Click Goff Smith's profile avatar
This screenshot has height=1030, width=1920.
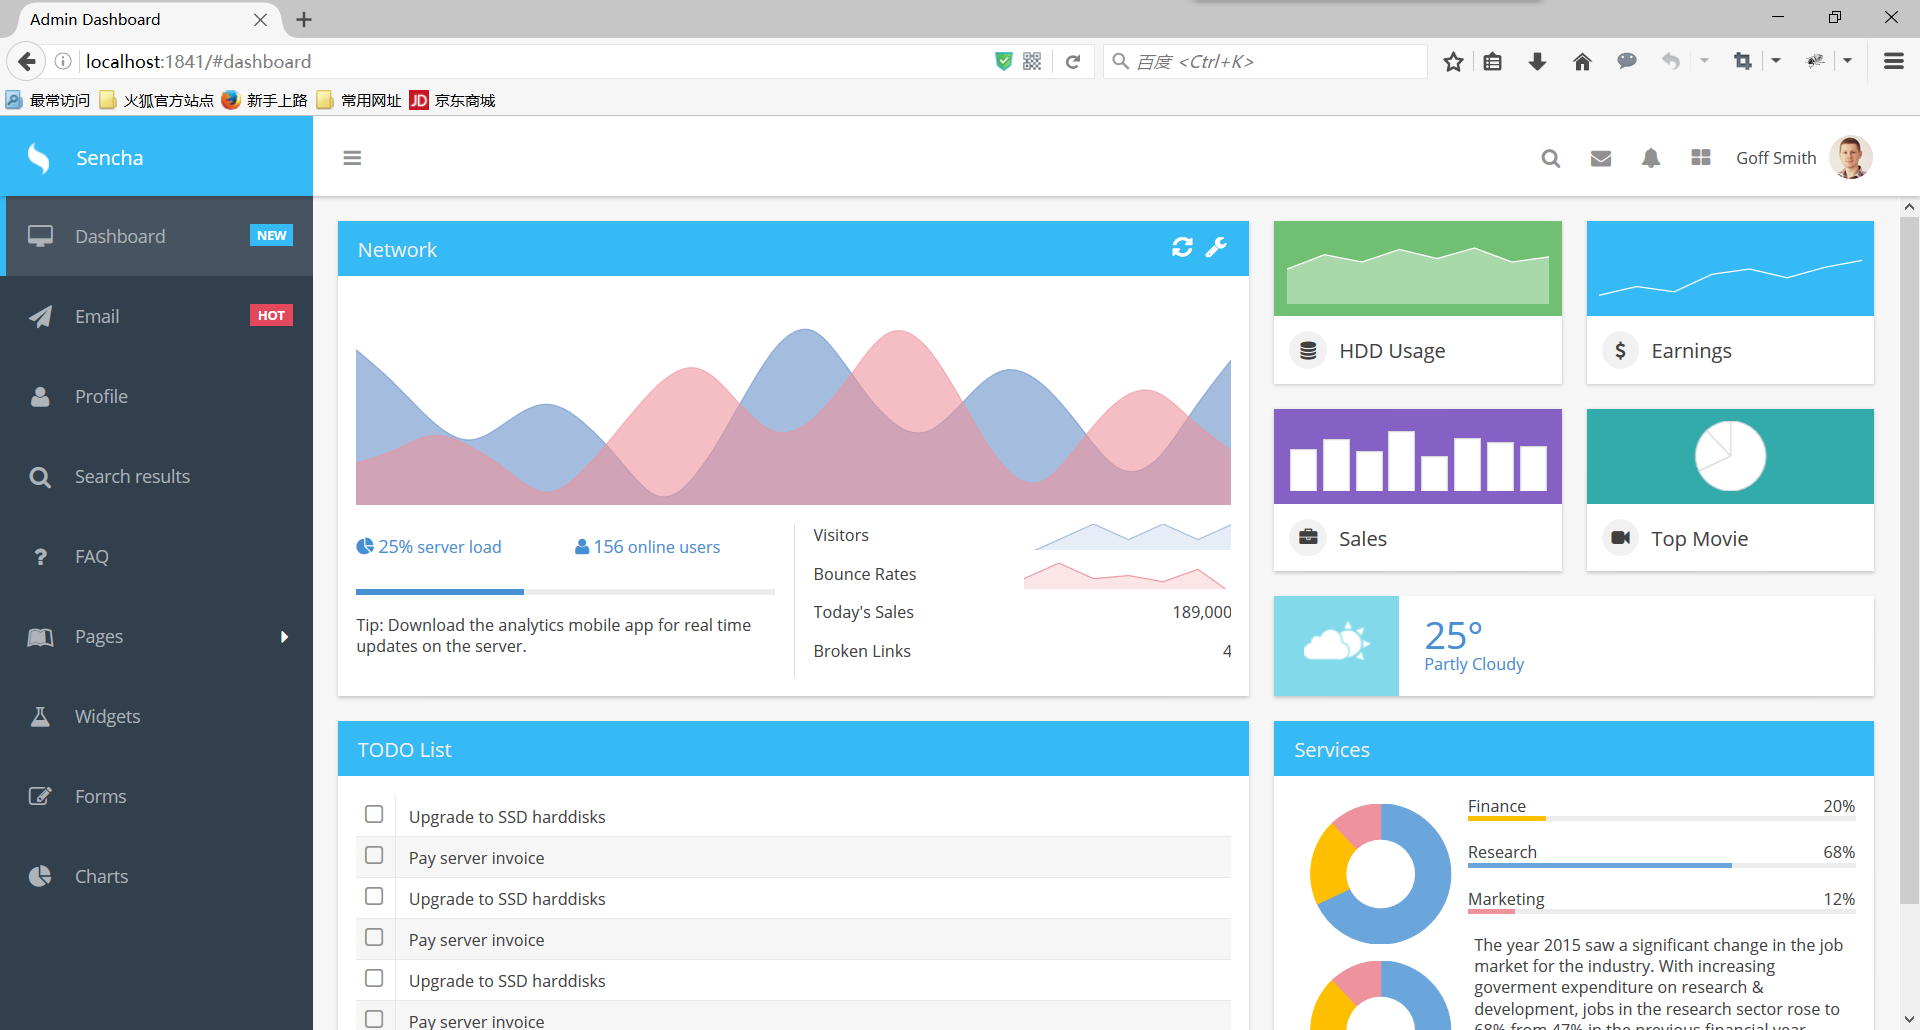coord(1851,158)
